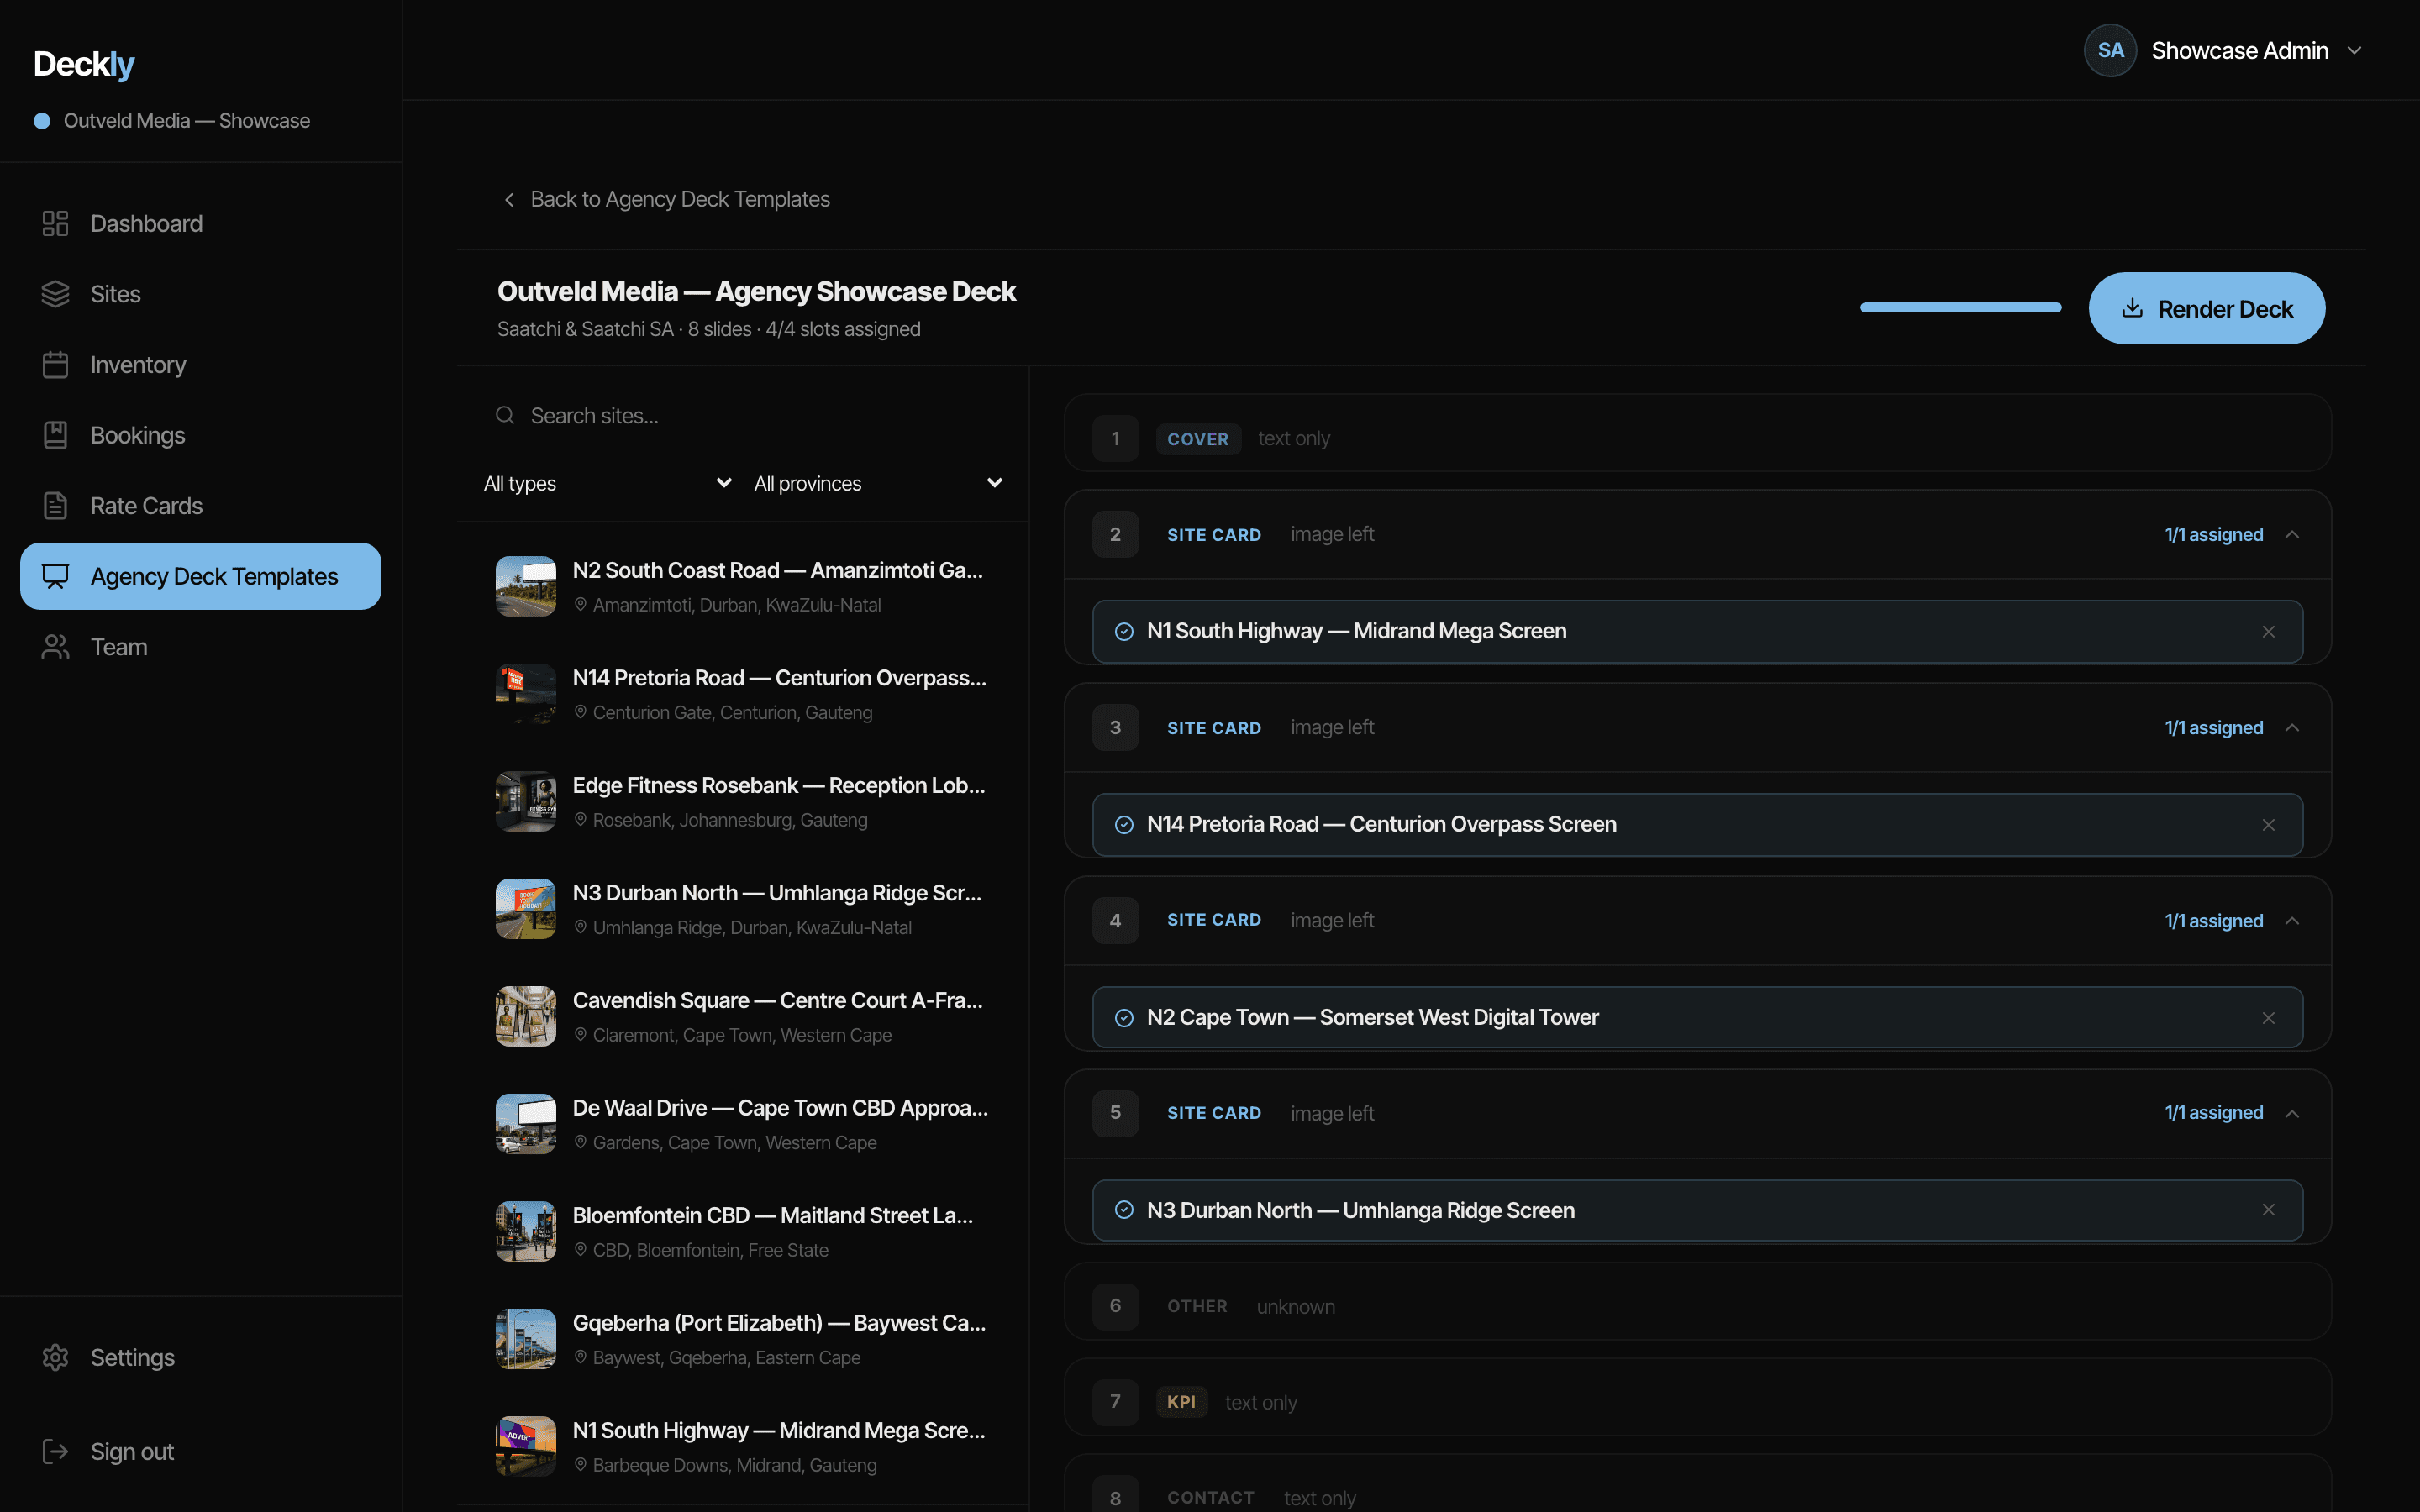The width and height of the screenshot is (2420, 1512).
Task: Remove N14 Pretoria Road from slide 3
Action: (x=2268, y=824)
